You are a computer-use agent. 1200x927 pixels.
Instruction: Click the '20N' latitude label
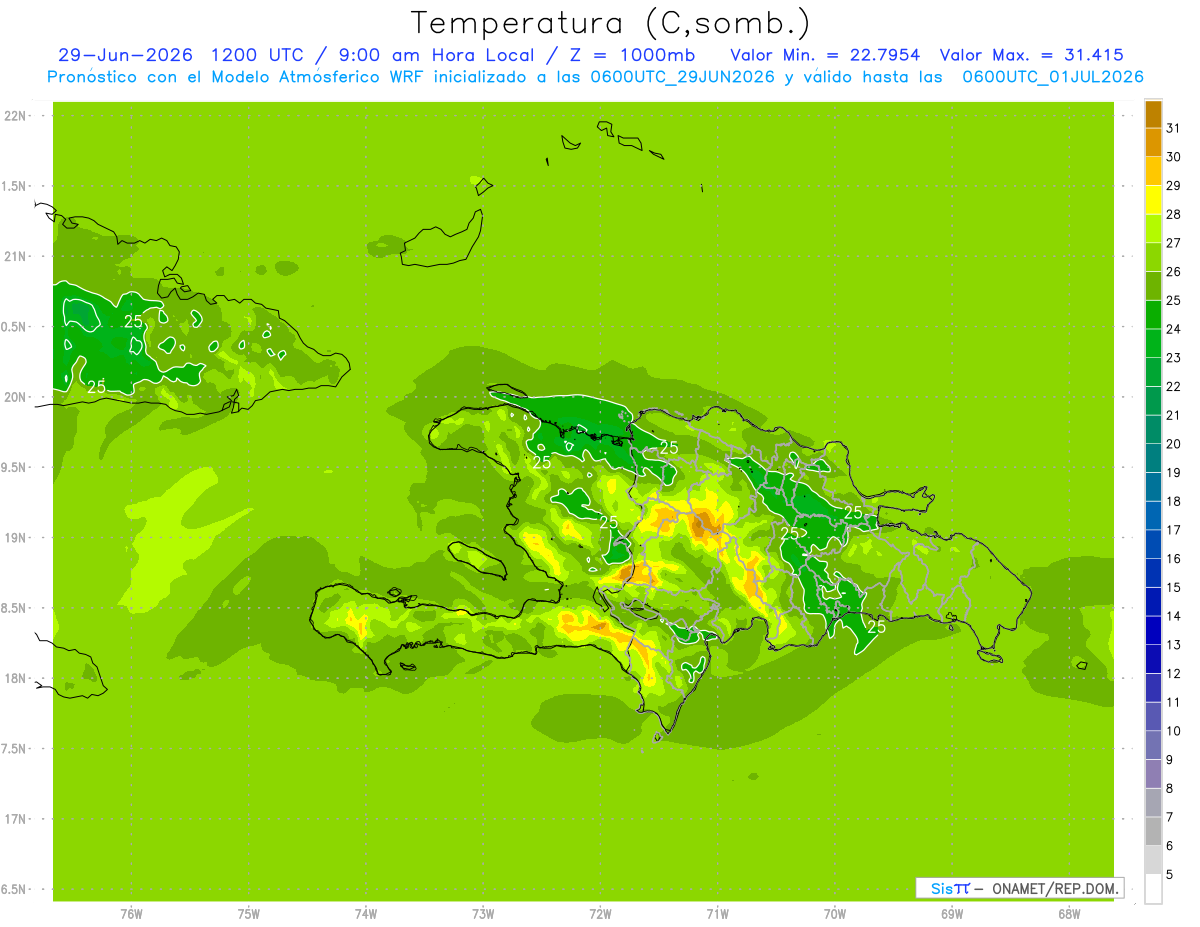(x=15, y=397)
